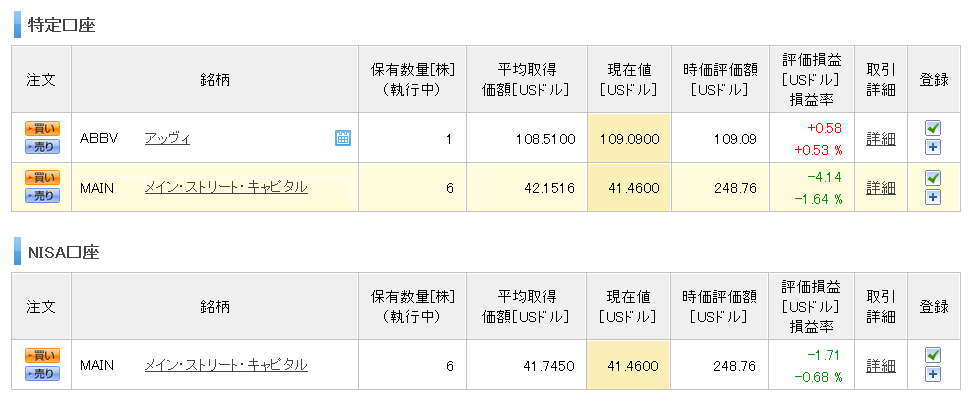This screenshot has height=405, width=974.
Task: Open the calendar icon beside アッヴィ
Action: tap(343, 138)
